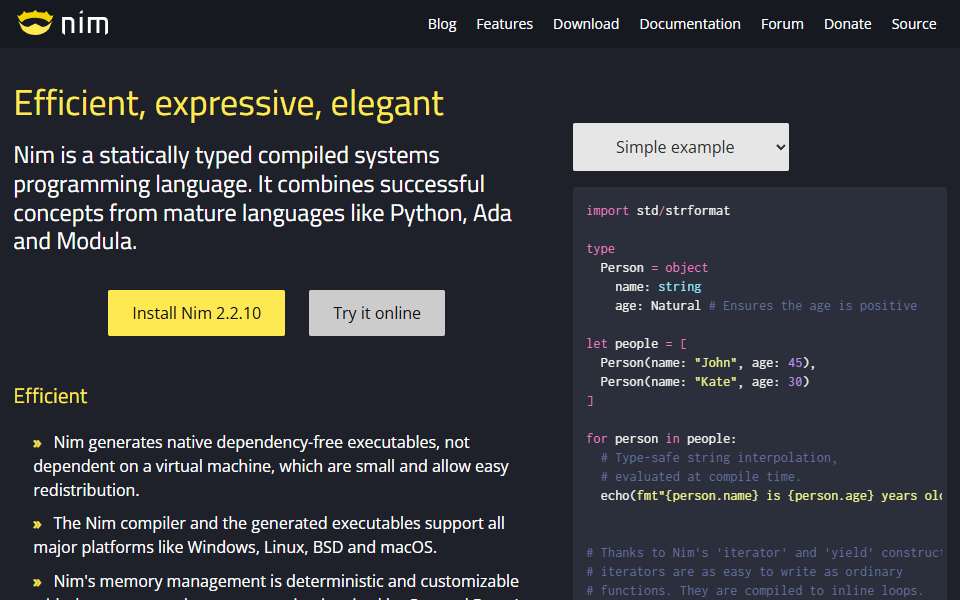Click the Donate nav item
This screenshot has width=960, height=600.
tap(847, 24)
